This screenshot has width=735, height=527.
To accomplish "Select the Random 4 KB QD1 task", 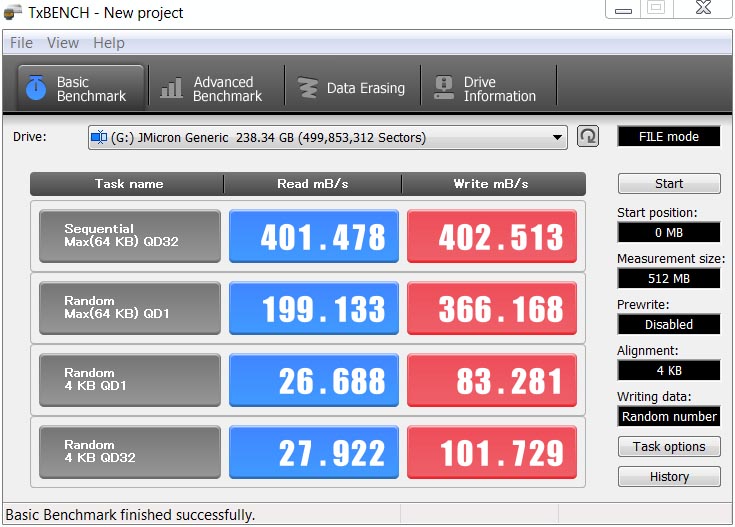I will [130, 380].
